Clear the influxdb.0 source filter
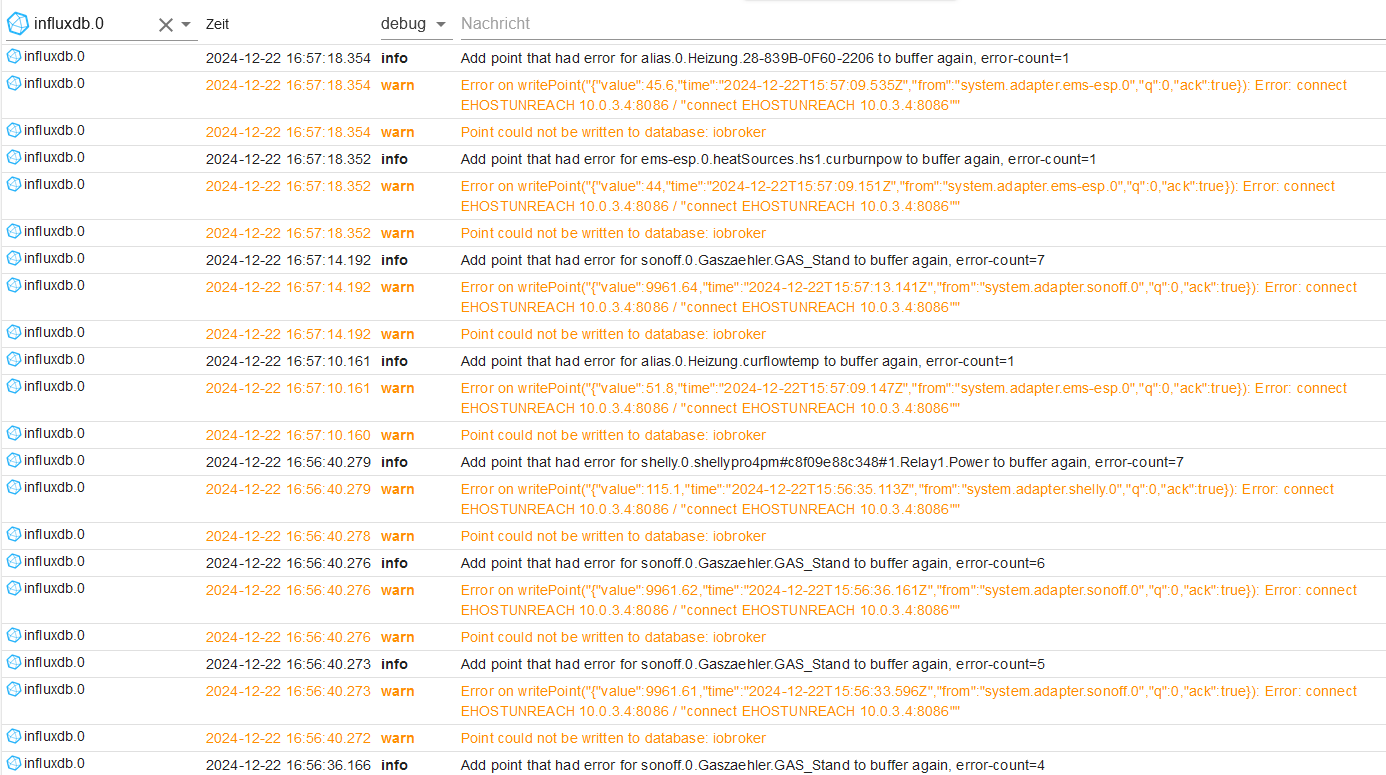The height and width of the screenshot is (775, 1386). 166,25
